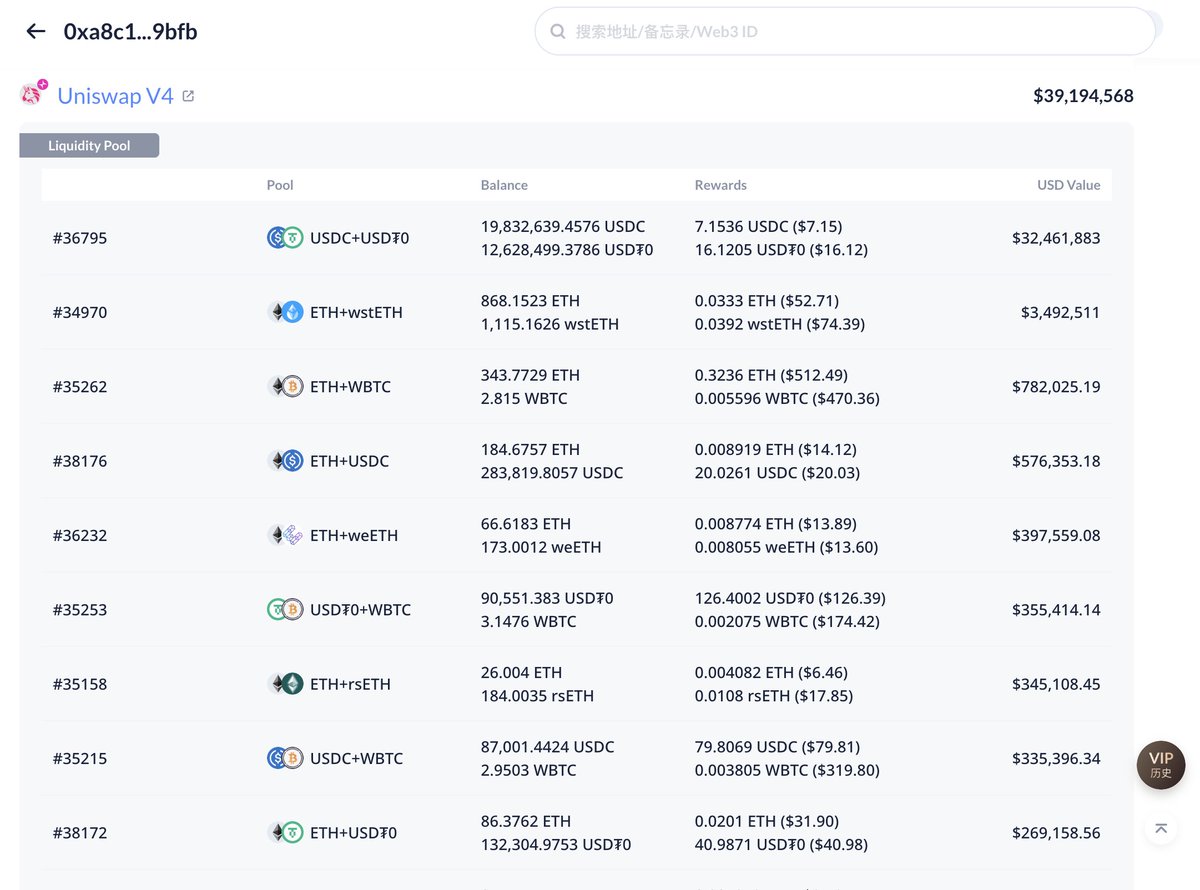Click the balance 184.0035 rsETH

point(537,696)
